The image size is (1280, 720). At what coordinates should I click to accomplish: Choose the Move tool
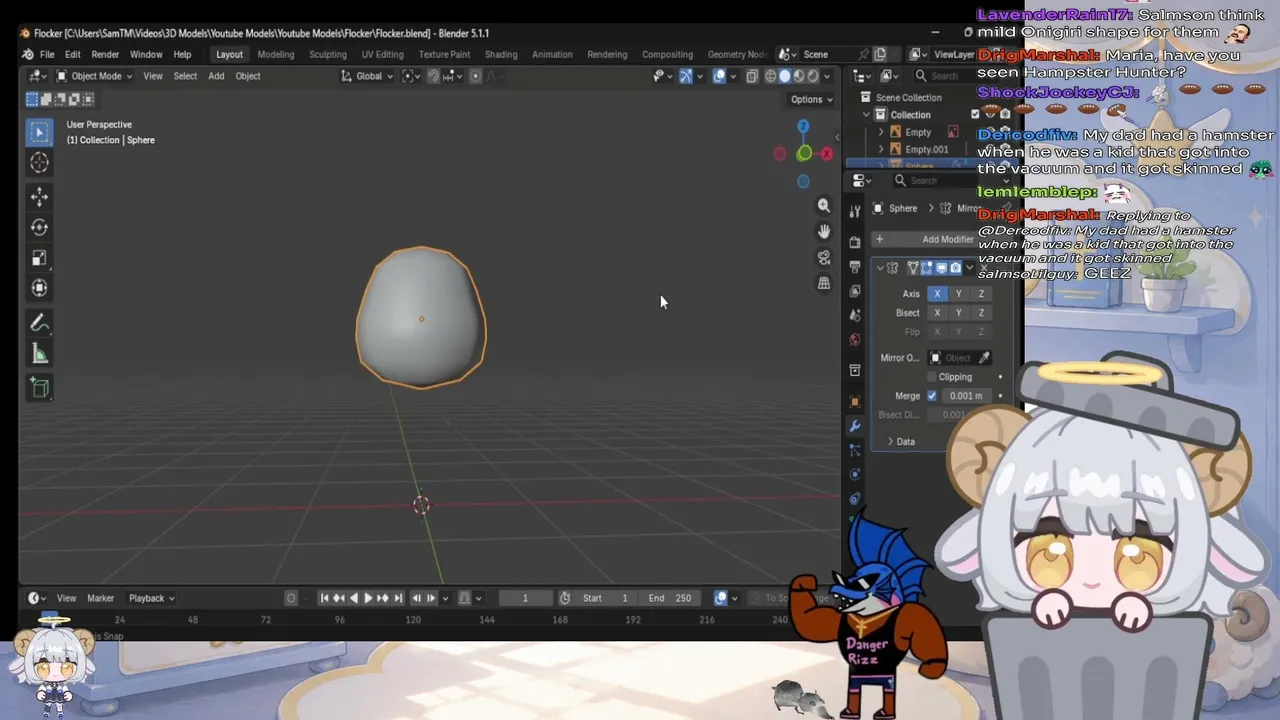39,197
